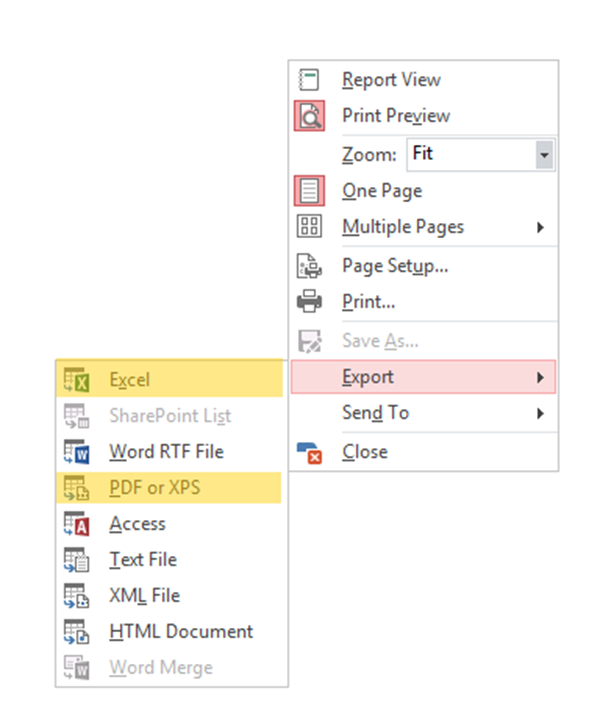The image size is (600, 716).
Task: Click the Report View icon
Action: click(x=310, y=80)
